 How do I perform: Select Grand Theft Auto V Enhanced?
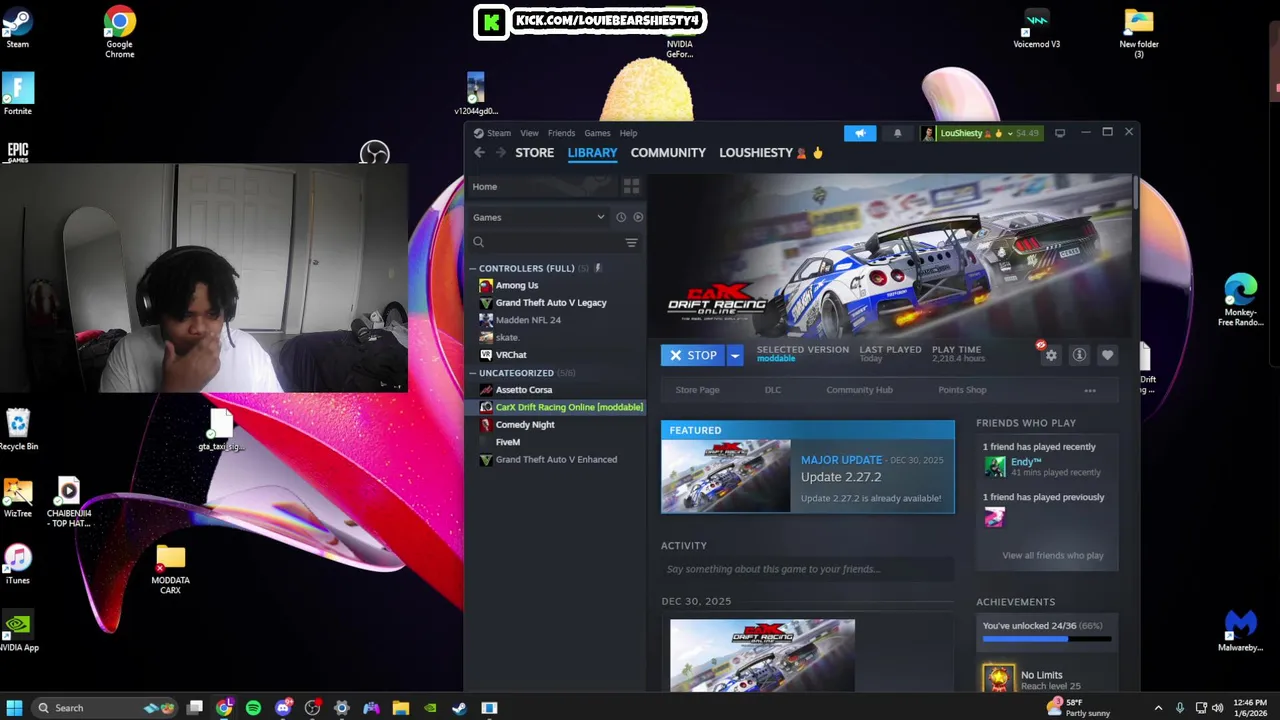click(x=556, y=460)
